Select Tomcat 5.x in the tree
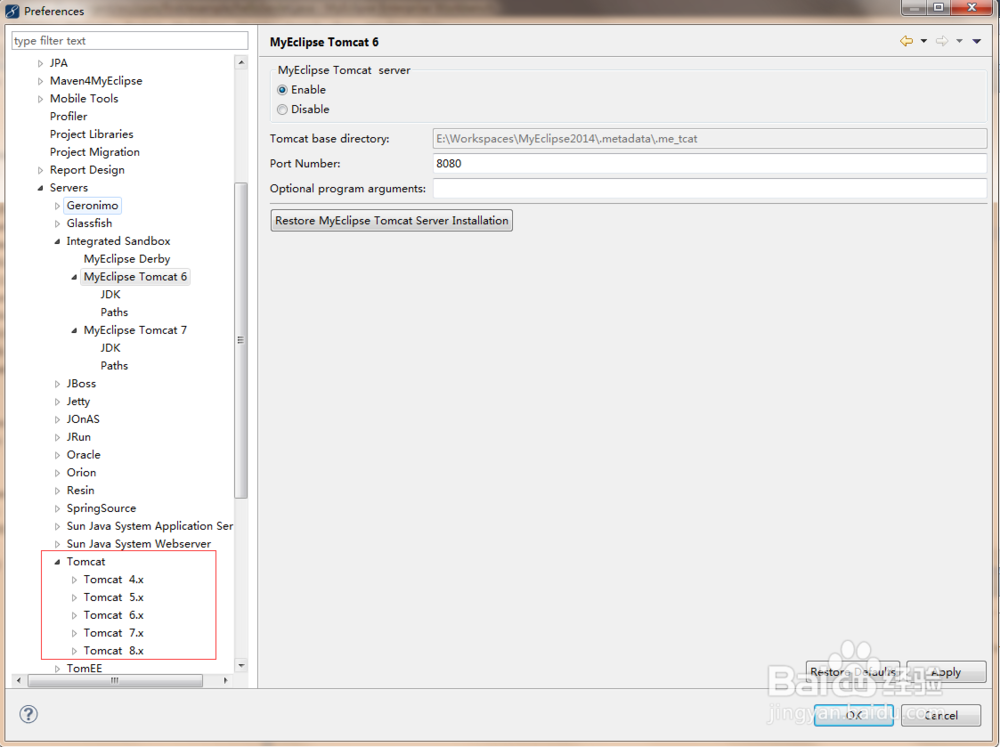The image size is (1000, 747). [114, 598]
